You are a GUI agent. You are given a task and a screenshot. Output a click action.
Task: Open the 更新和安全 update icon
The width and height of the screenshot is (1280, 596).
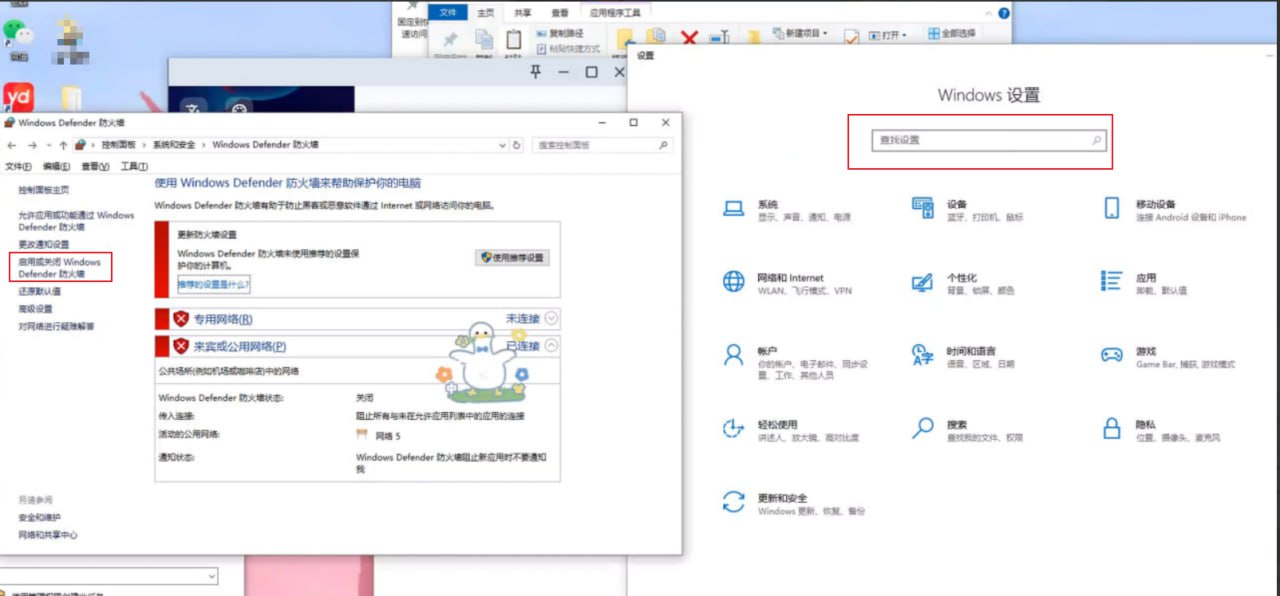pyautogui.click(x=733, y=502)
